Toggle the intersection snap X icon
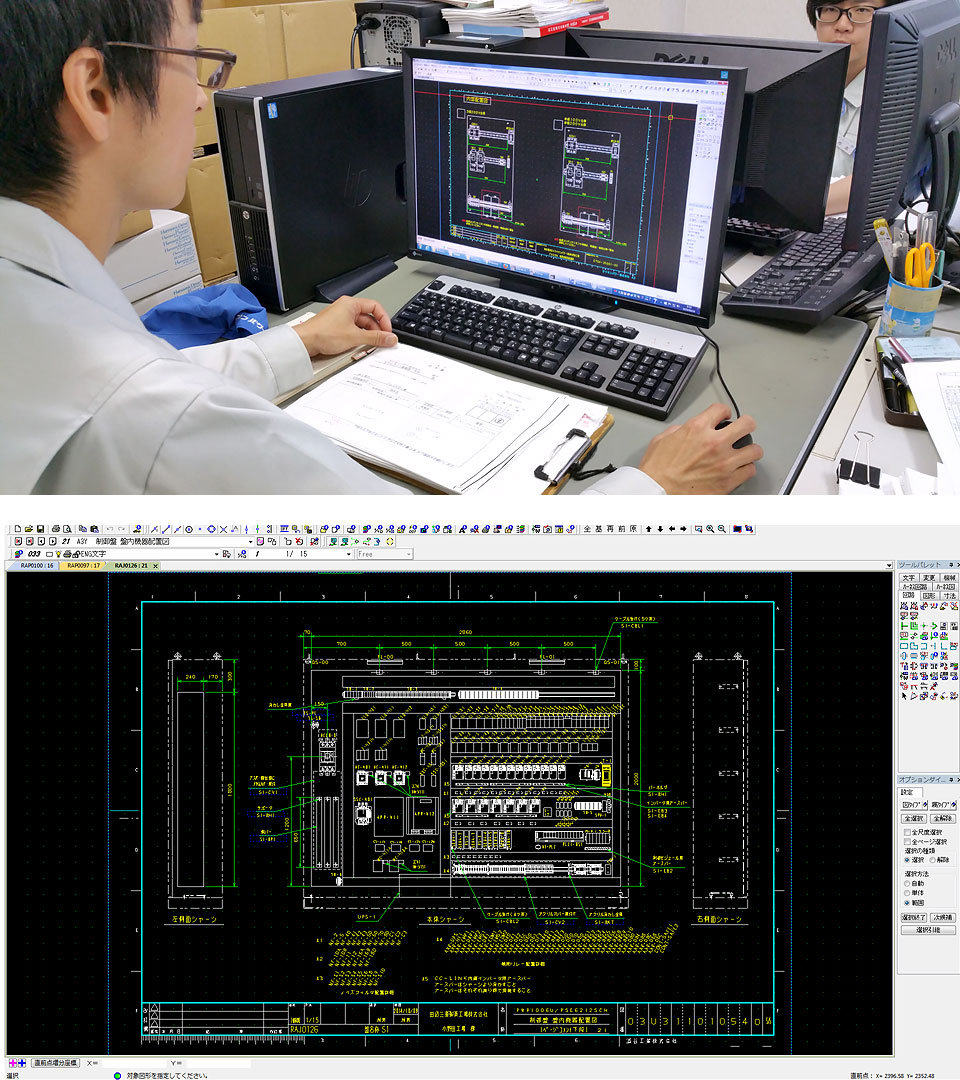 point(223,529)
